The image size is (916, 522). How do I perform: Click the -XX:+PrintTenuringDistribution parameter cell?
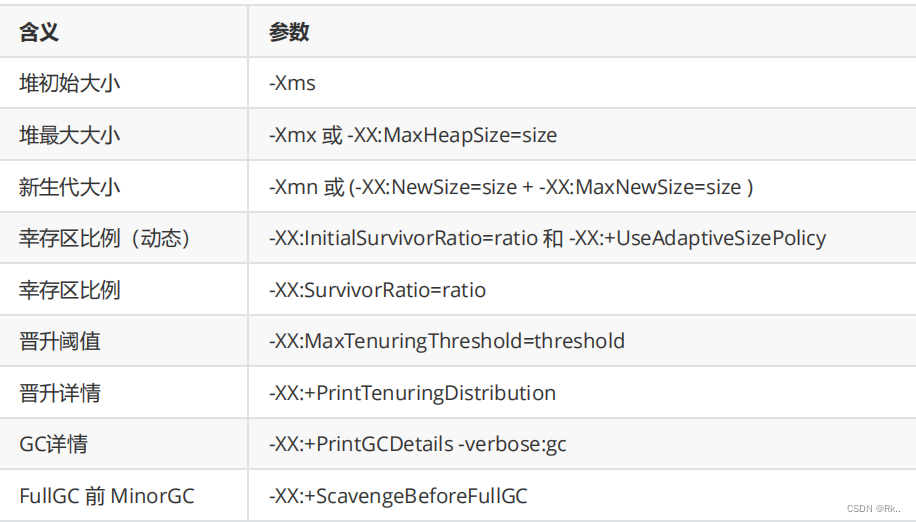point(412,393)
